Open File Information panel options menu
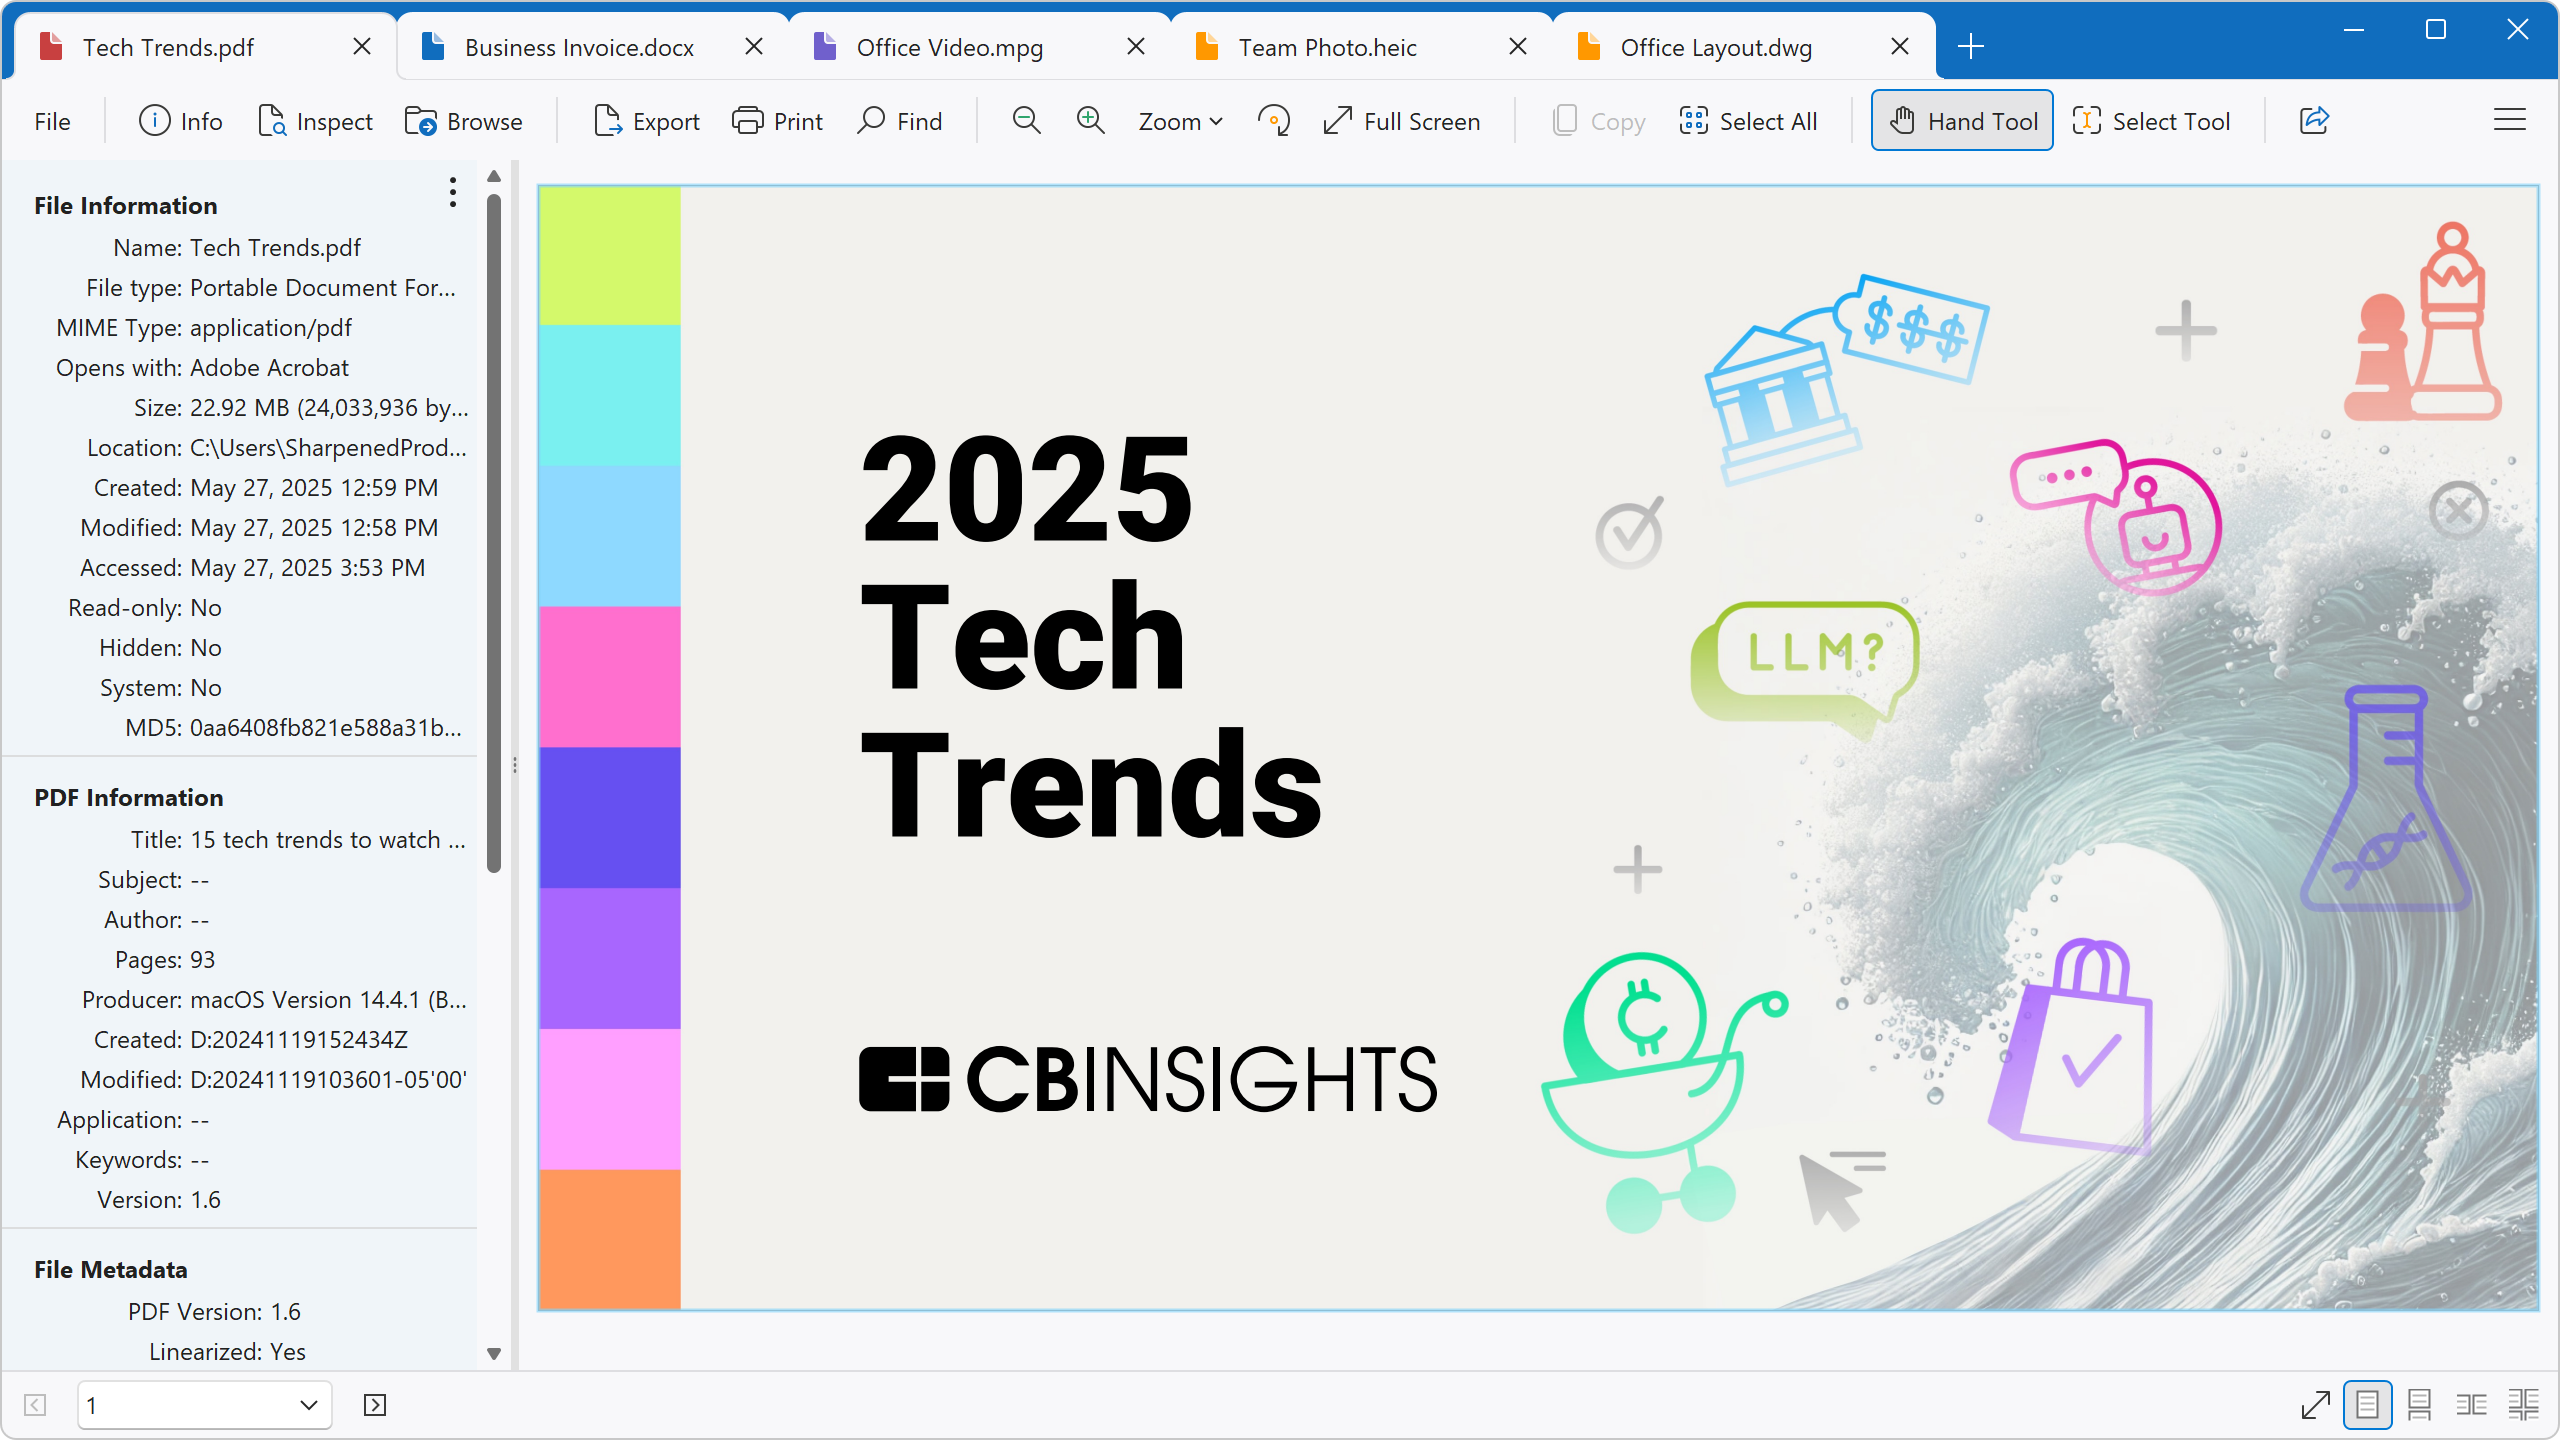 (453, 192)
